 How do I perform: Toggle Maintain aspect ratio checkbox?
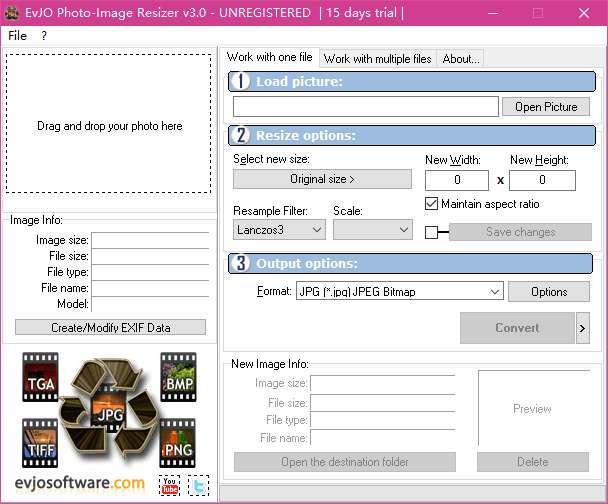coord(431,204)
